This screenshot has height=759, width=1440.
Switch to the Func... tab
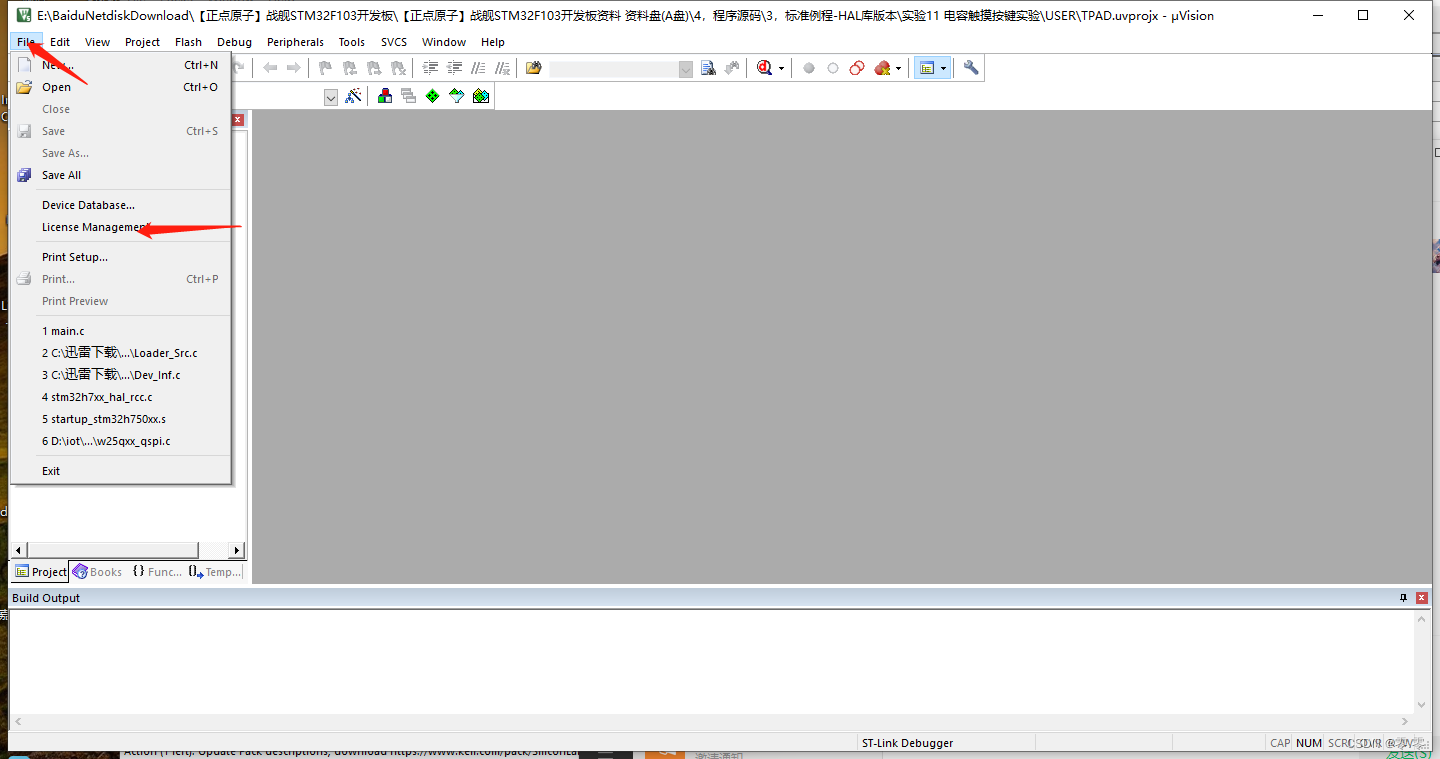point(156,572)
